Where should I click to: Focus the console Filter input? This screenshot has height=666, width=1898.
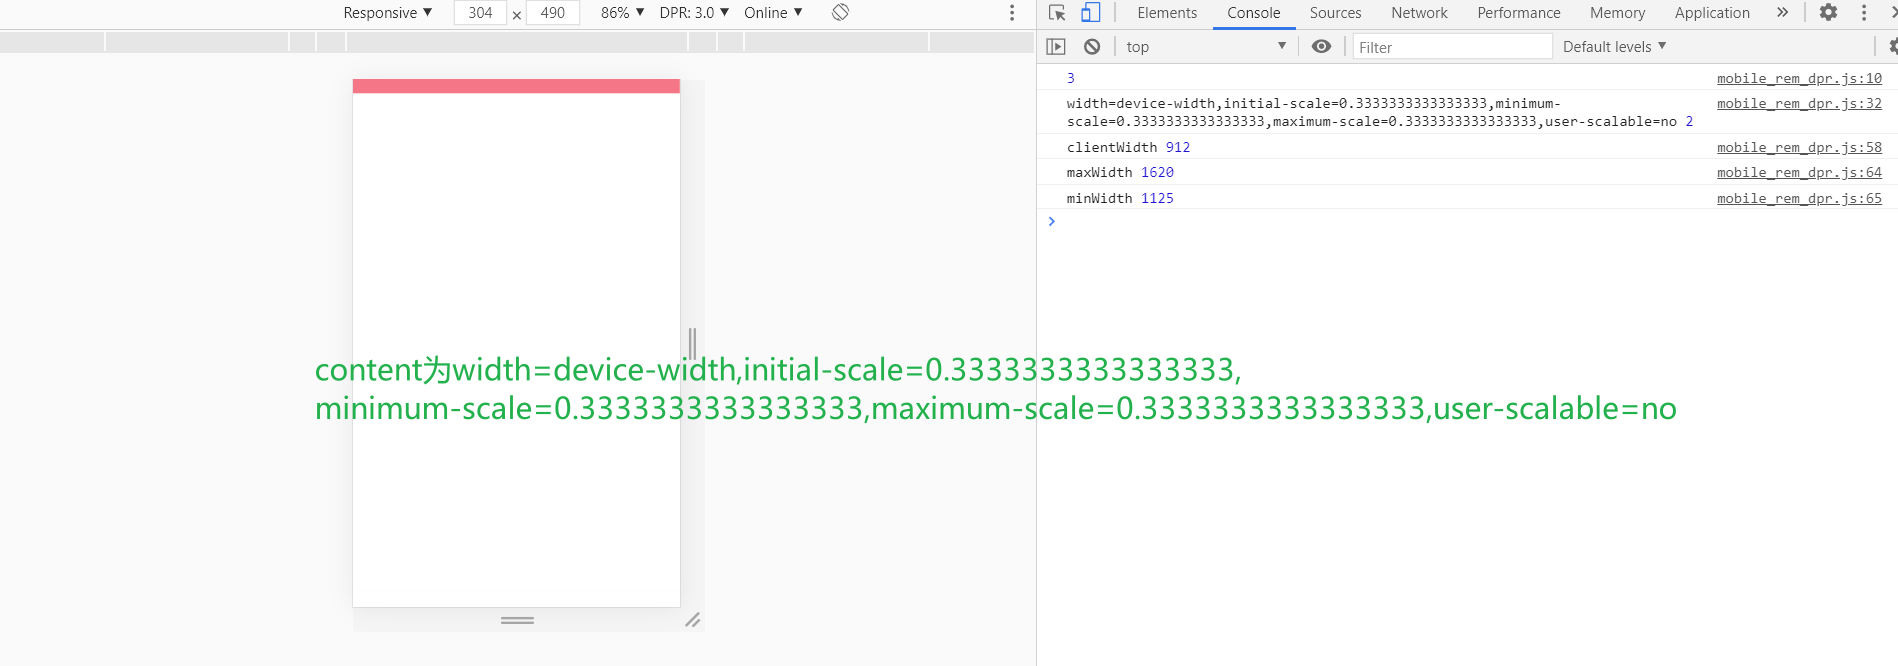(1452, 47)
